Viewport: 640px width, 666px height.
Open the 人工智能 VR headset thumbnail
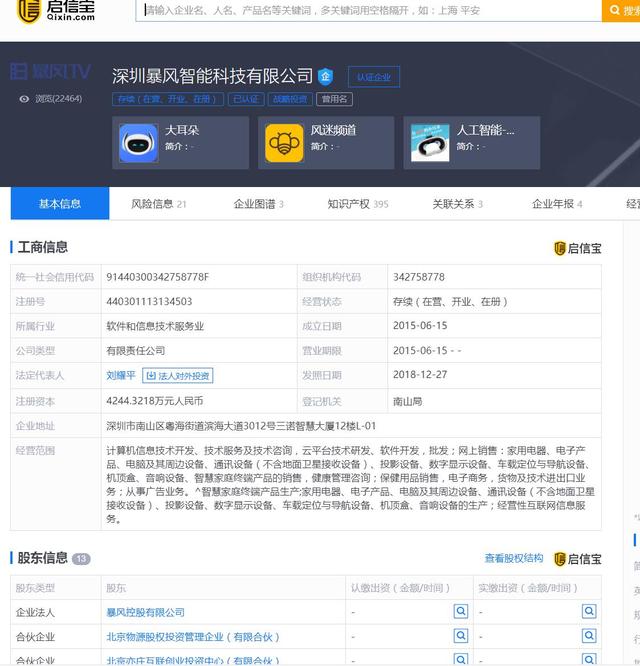(430, 143)
